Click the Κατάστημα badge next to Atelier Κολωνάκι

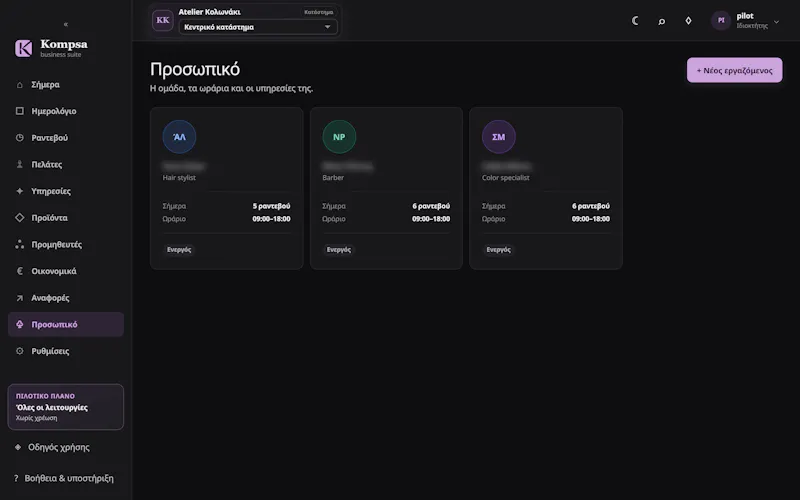click(318, 12)
